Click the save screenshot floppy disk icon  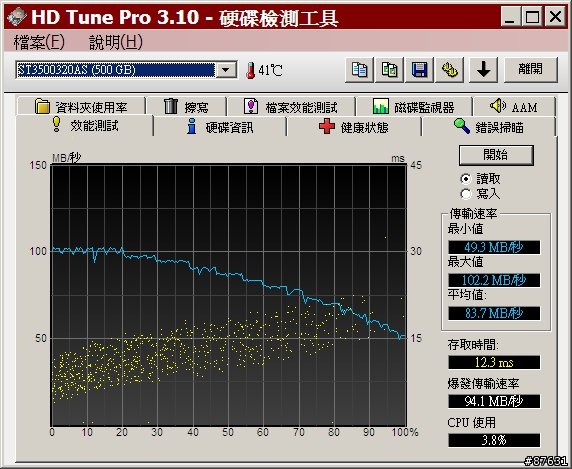point(420,69)
